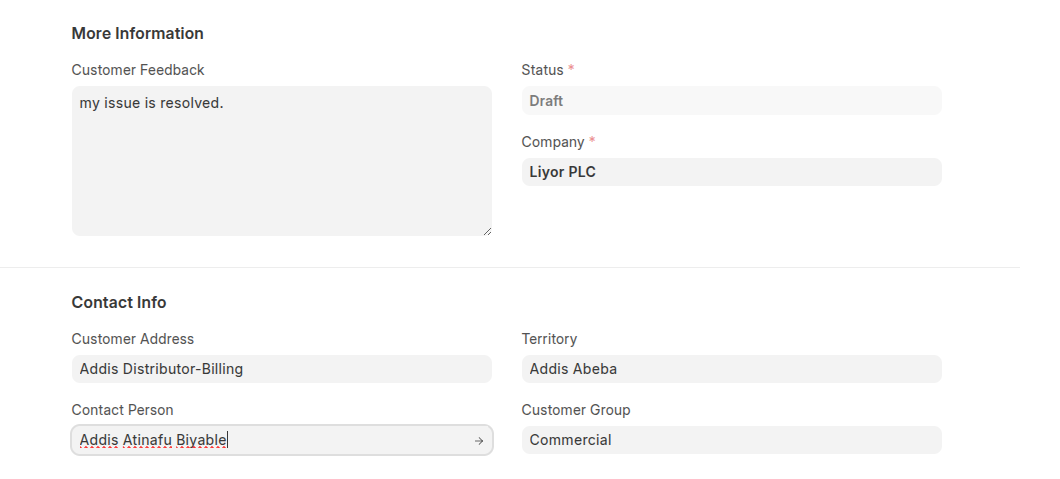Click the Territory field label
The width and height of the screenshot is (1060, 479).
tap(549, 339)
